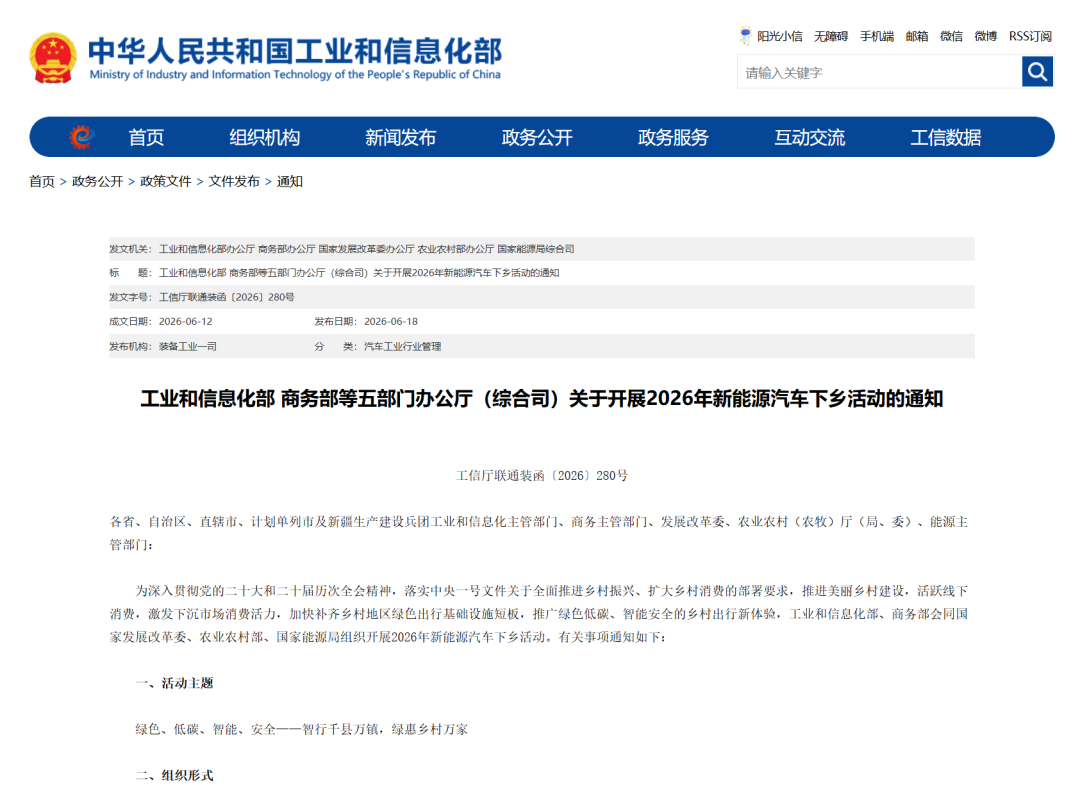The height and width of the screenshot is (808, 1080).
Task: Go to 政策文件 in the breadcrumb
Action: (x=166, y=181)
